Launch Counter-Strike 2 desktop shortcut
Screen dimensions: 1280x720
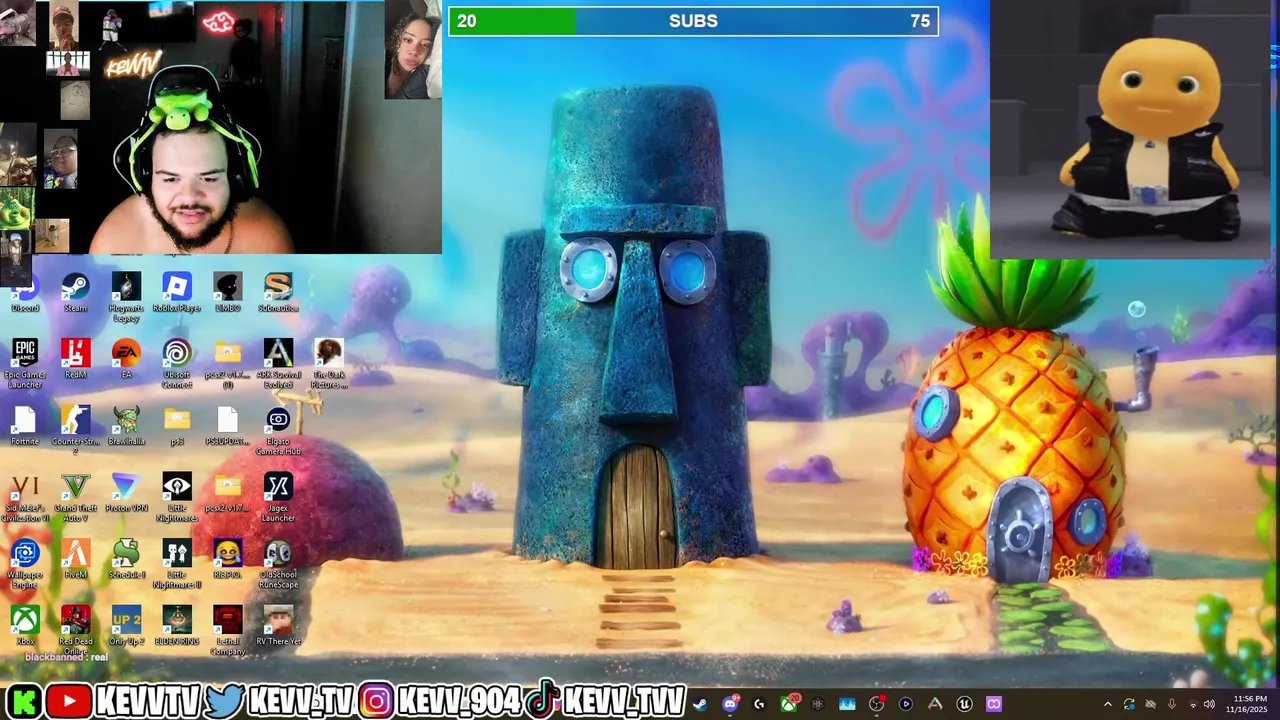(76, 432)
